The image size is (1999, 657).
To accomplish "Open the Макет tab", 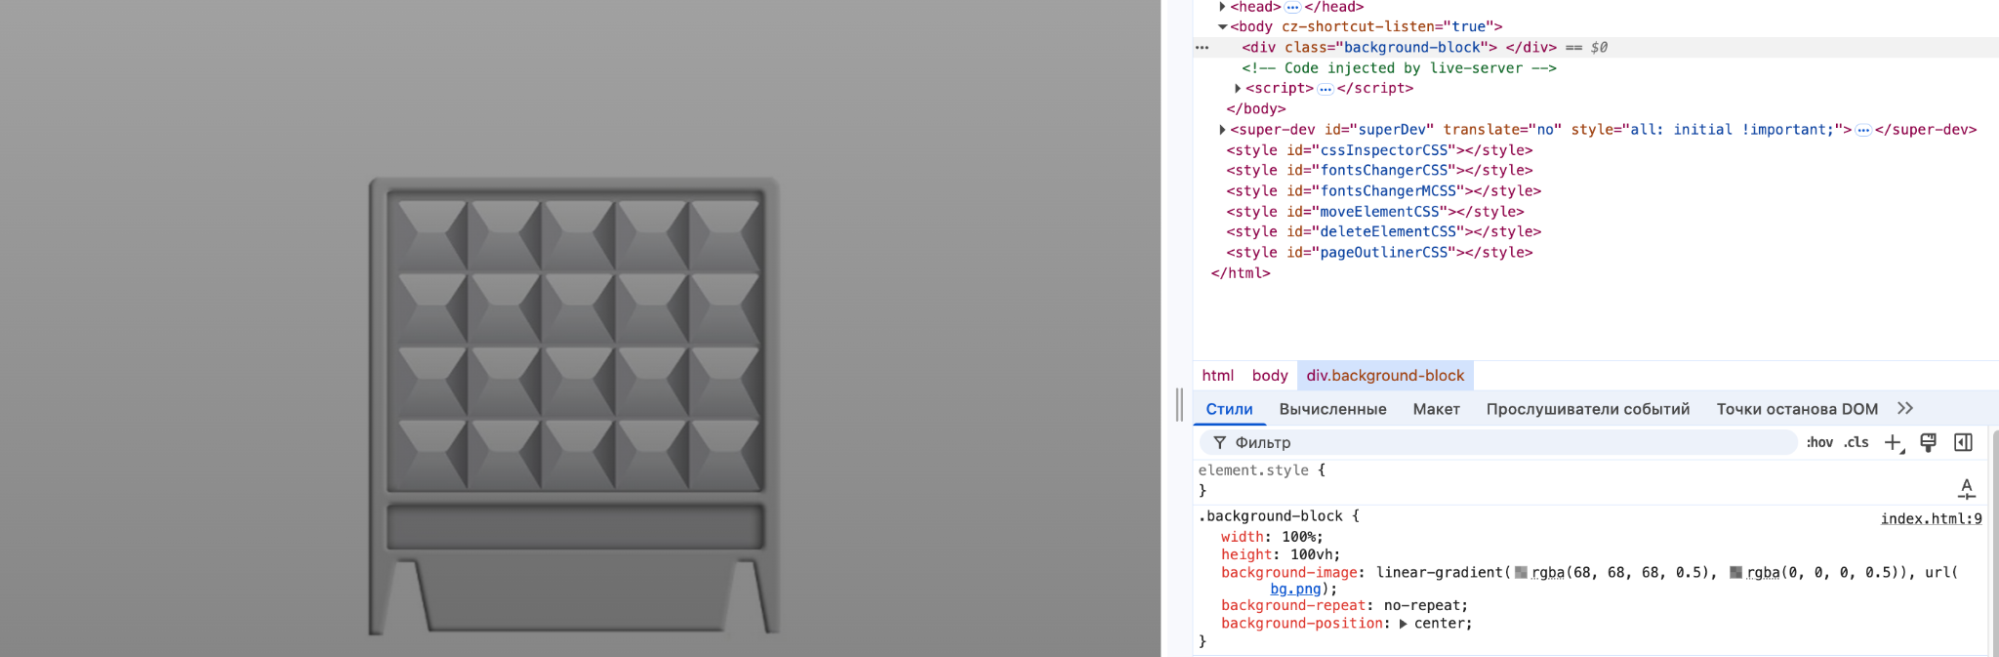I will click(1436, 409).
